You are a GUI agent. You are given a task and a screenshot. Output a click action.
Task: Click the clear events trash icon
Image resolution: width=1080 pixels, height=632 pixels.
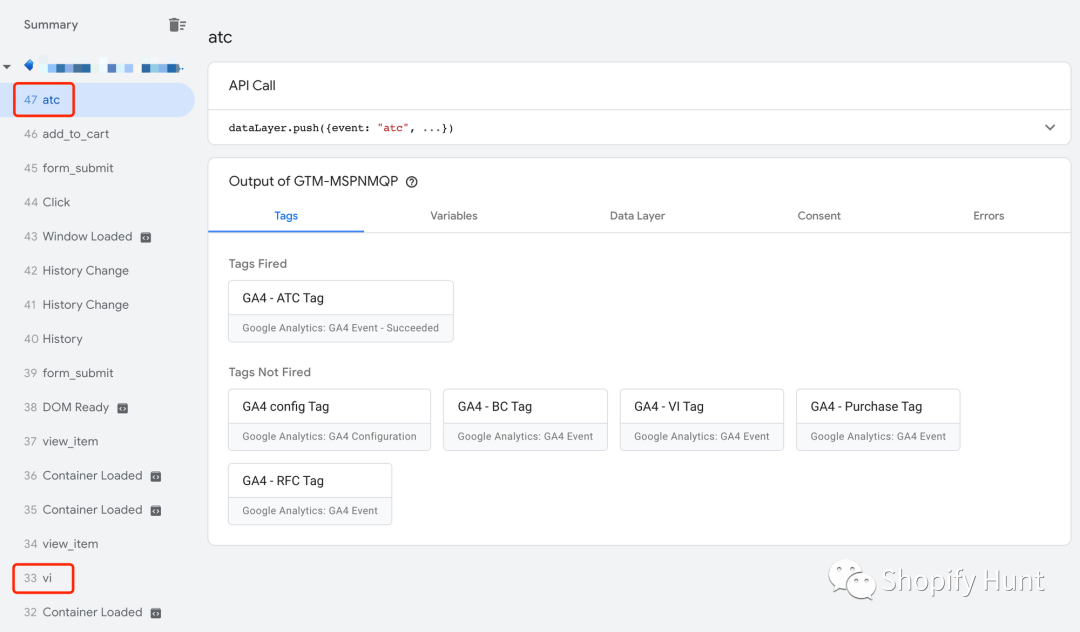(x=177, y=25)
